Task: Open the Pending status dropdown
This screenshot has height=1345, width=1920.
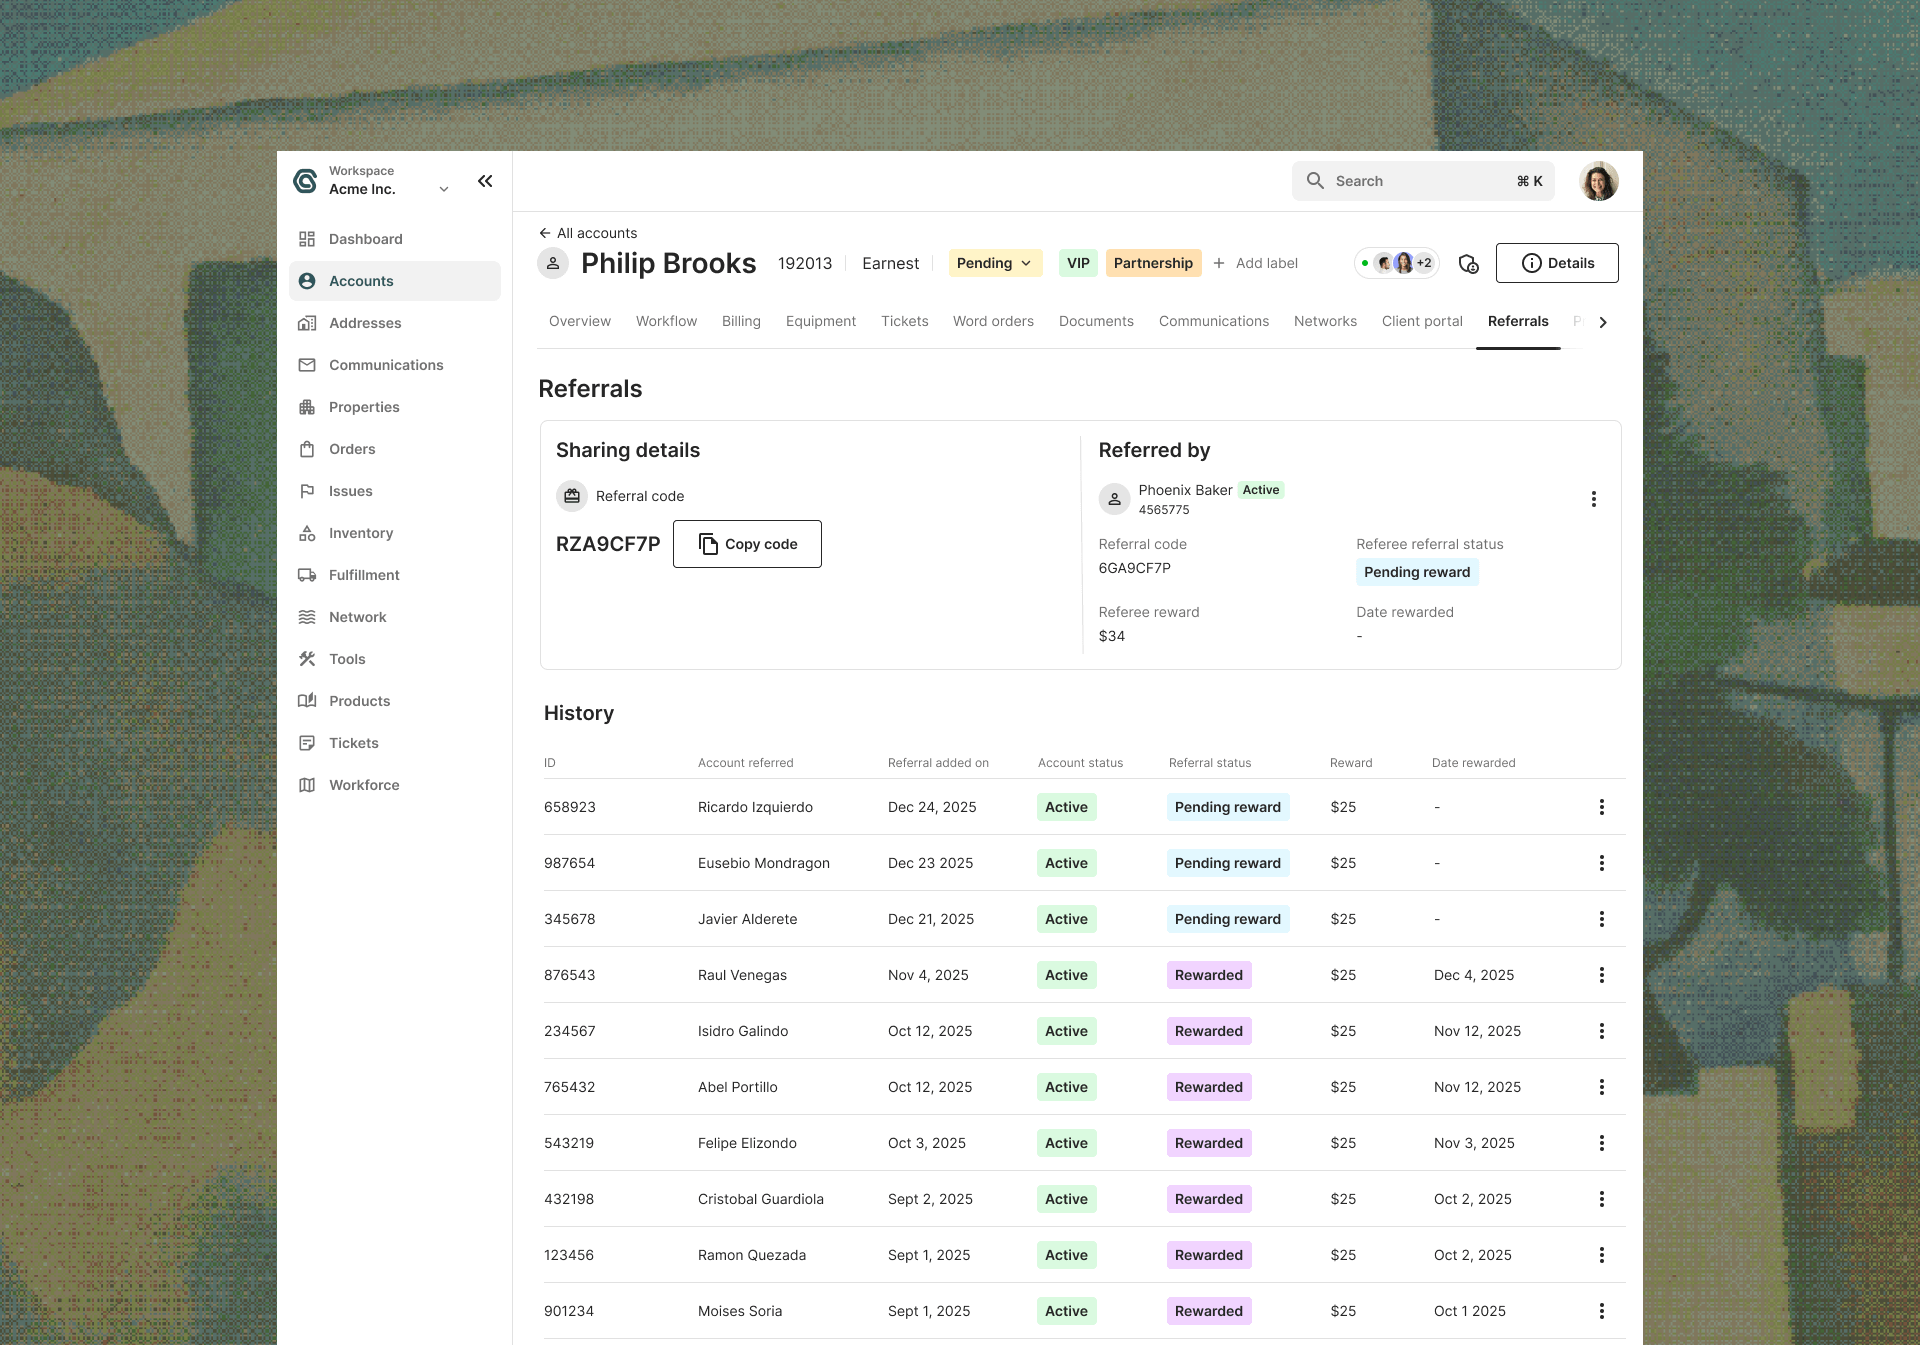Action: tap(994, 263)
